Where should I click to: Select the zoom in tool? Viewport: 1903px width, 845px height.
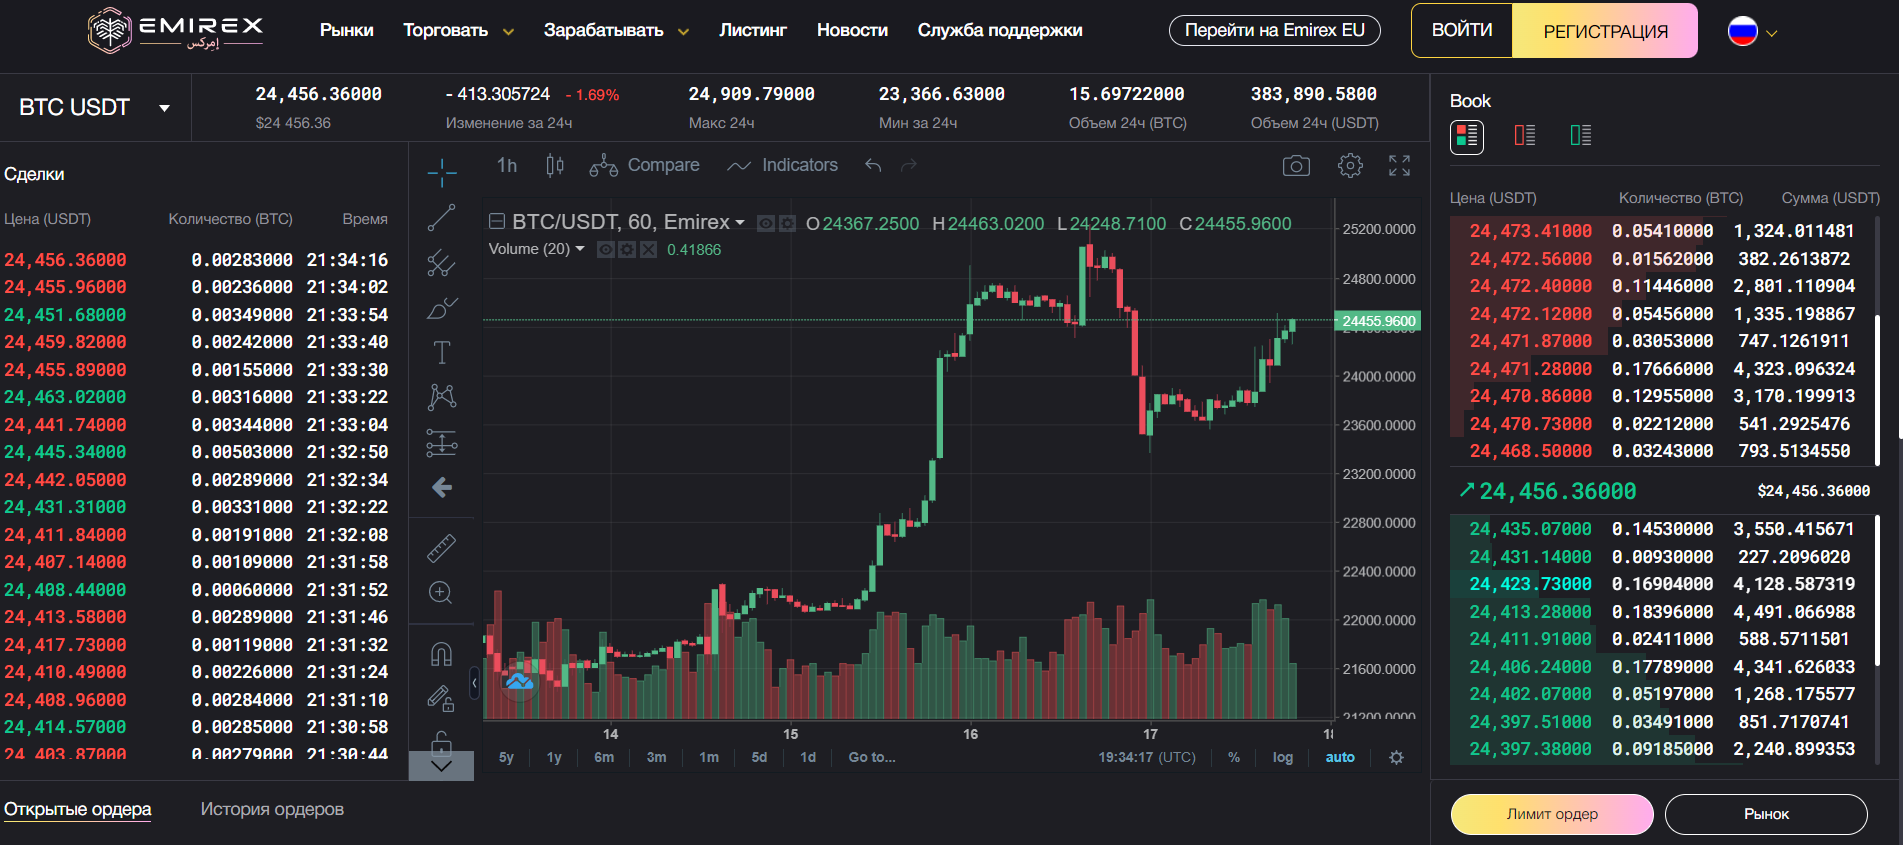point(441,592)
